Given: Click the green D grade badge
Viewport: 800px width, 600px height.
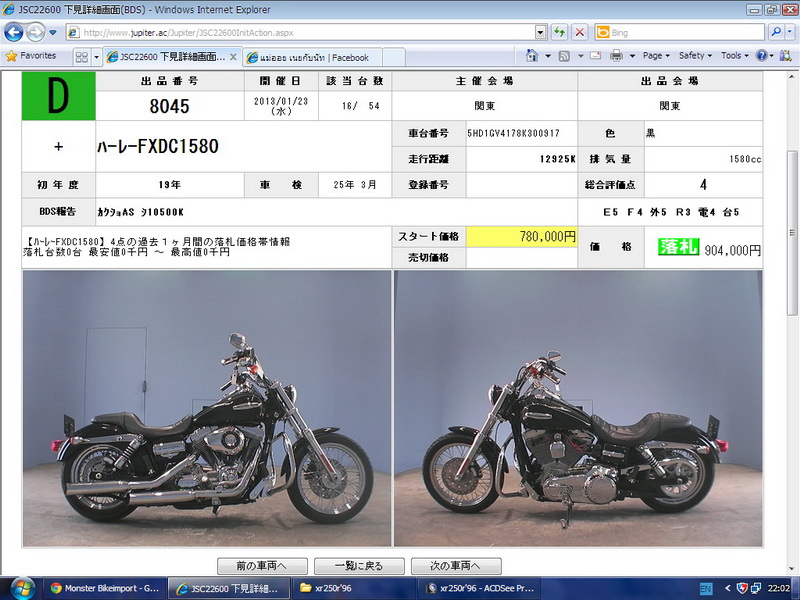Looking at the screenshot, I should click(59, 96).
